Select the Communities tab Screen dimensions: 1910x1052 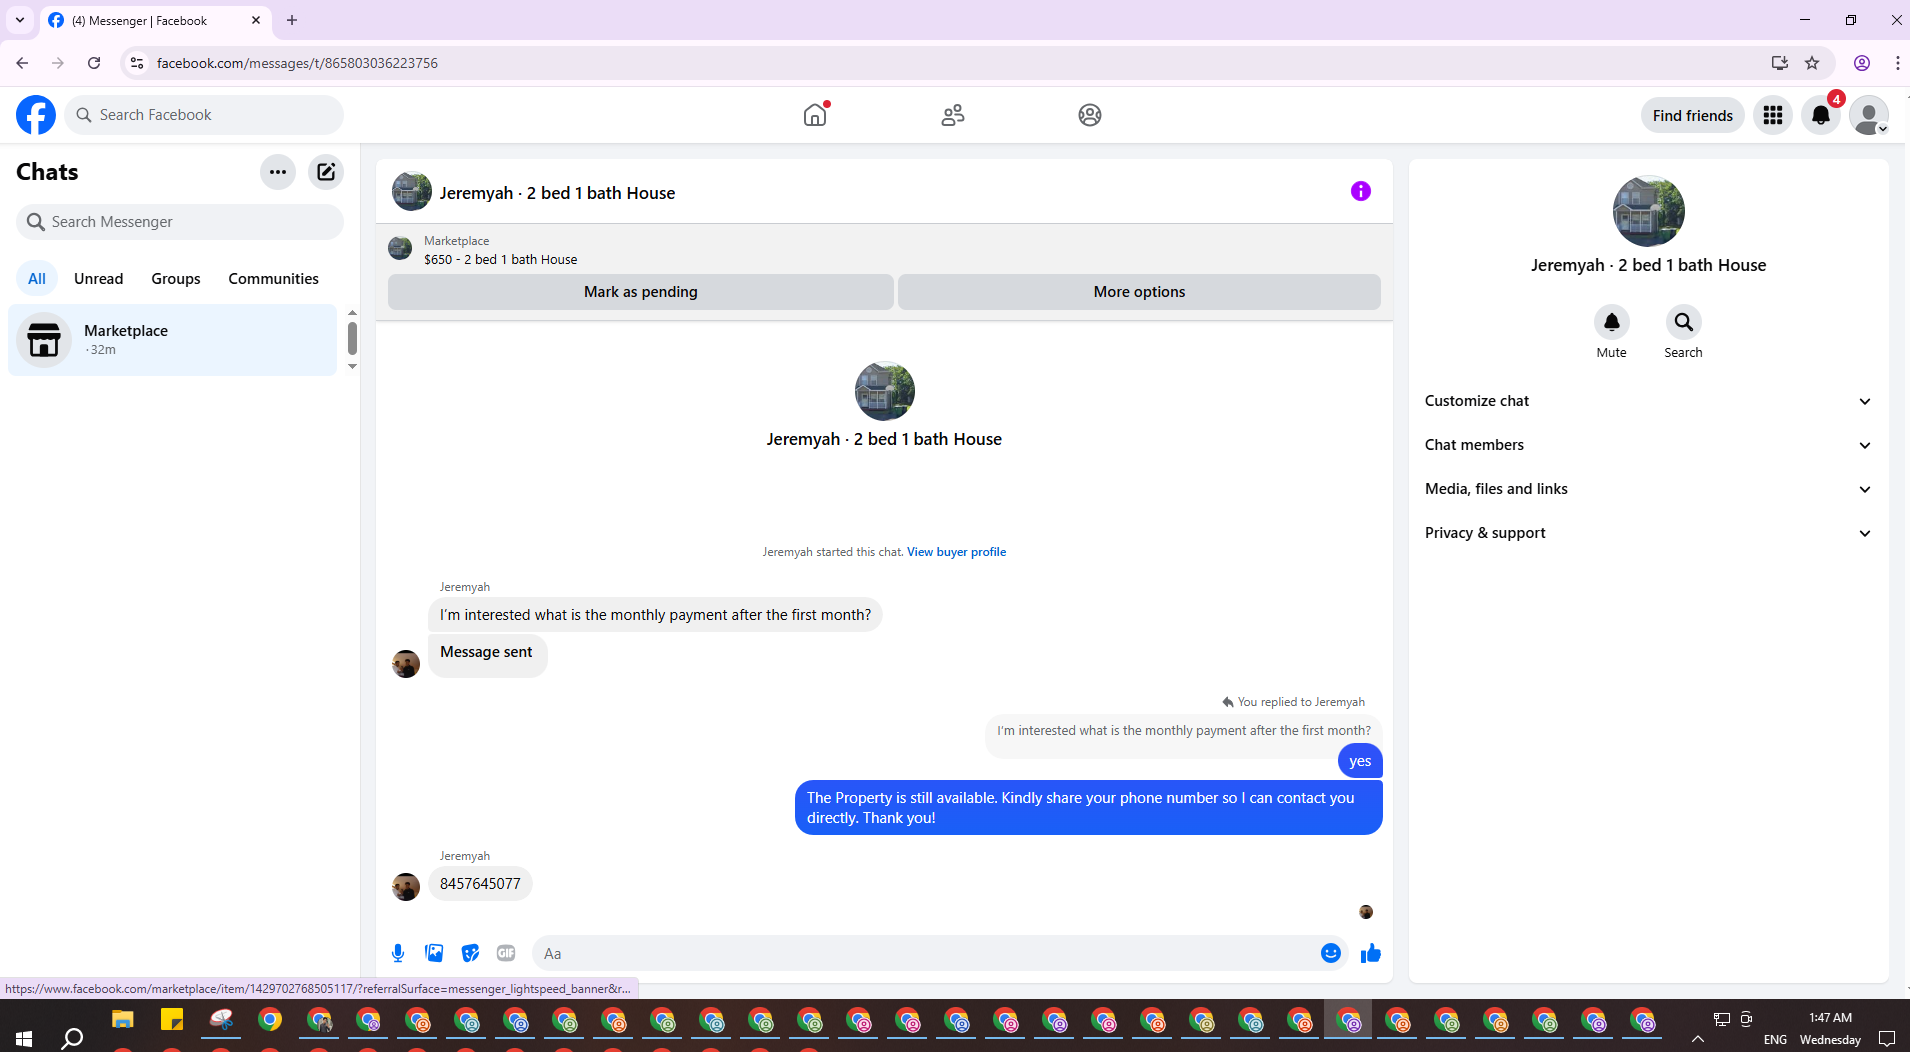click(274, 279)
